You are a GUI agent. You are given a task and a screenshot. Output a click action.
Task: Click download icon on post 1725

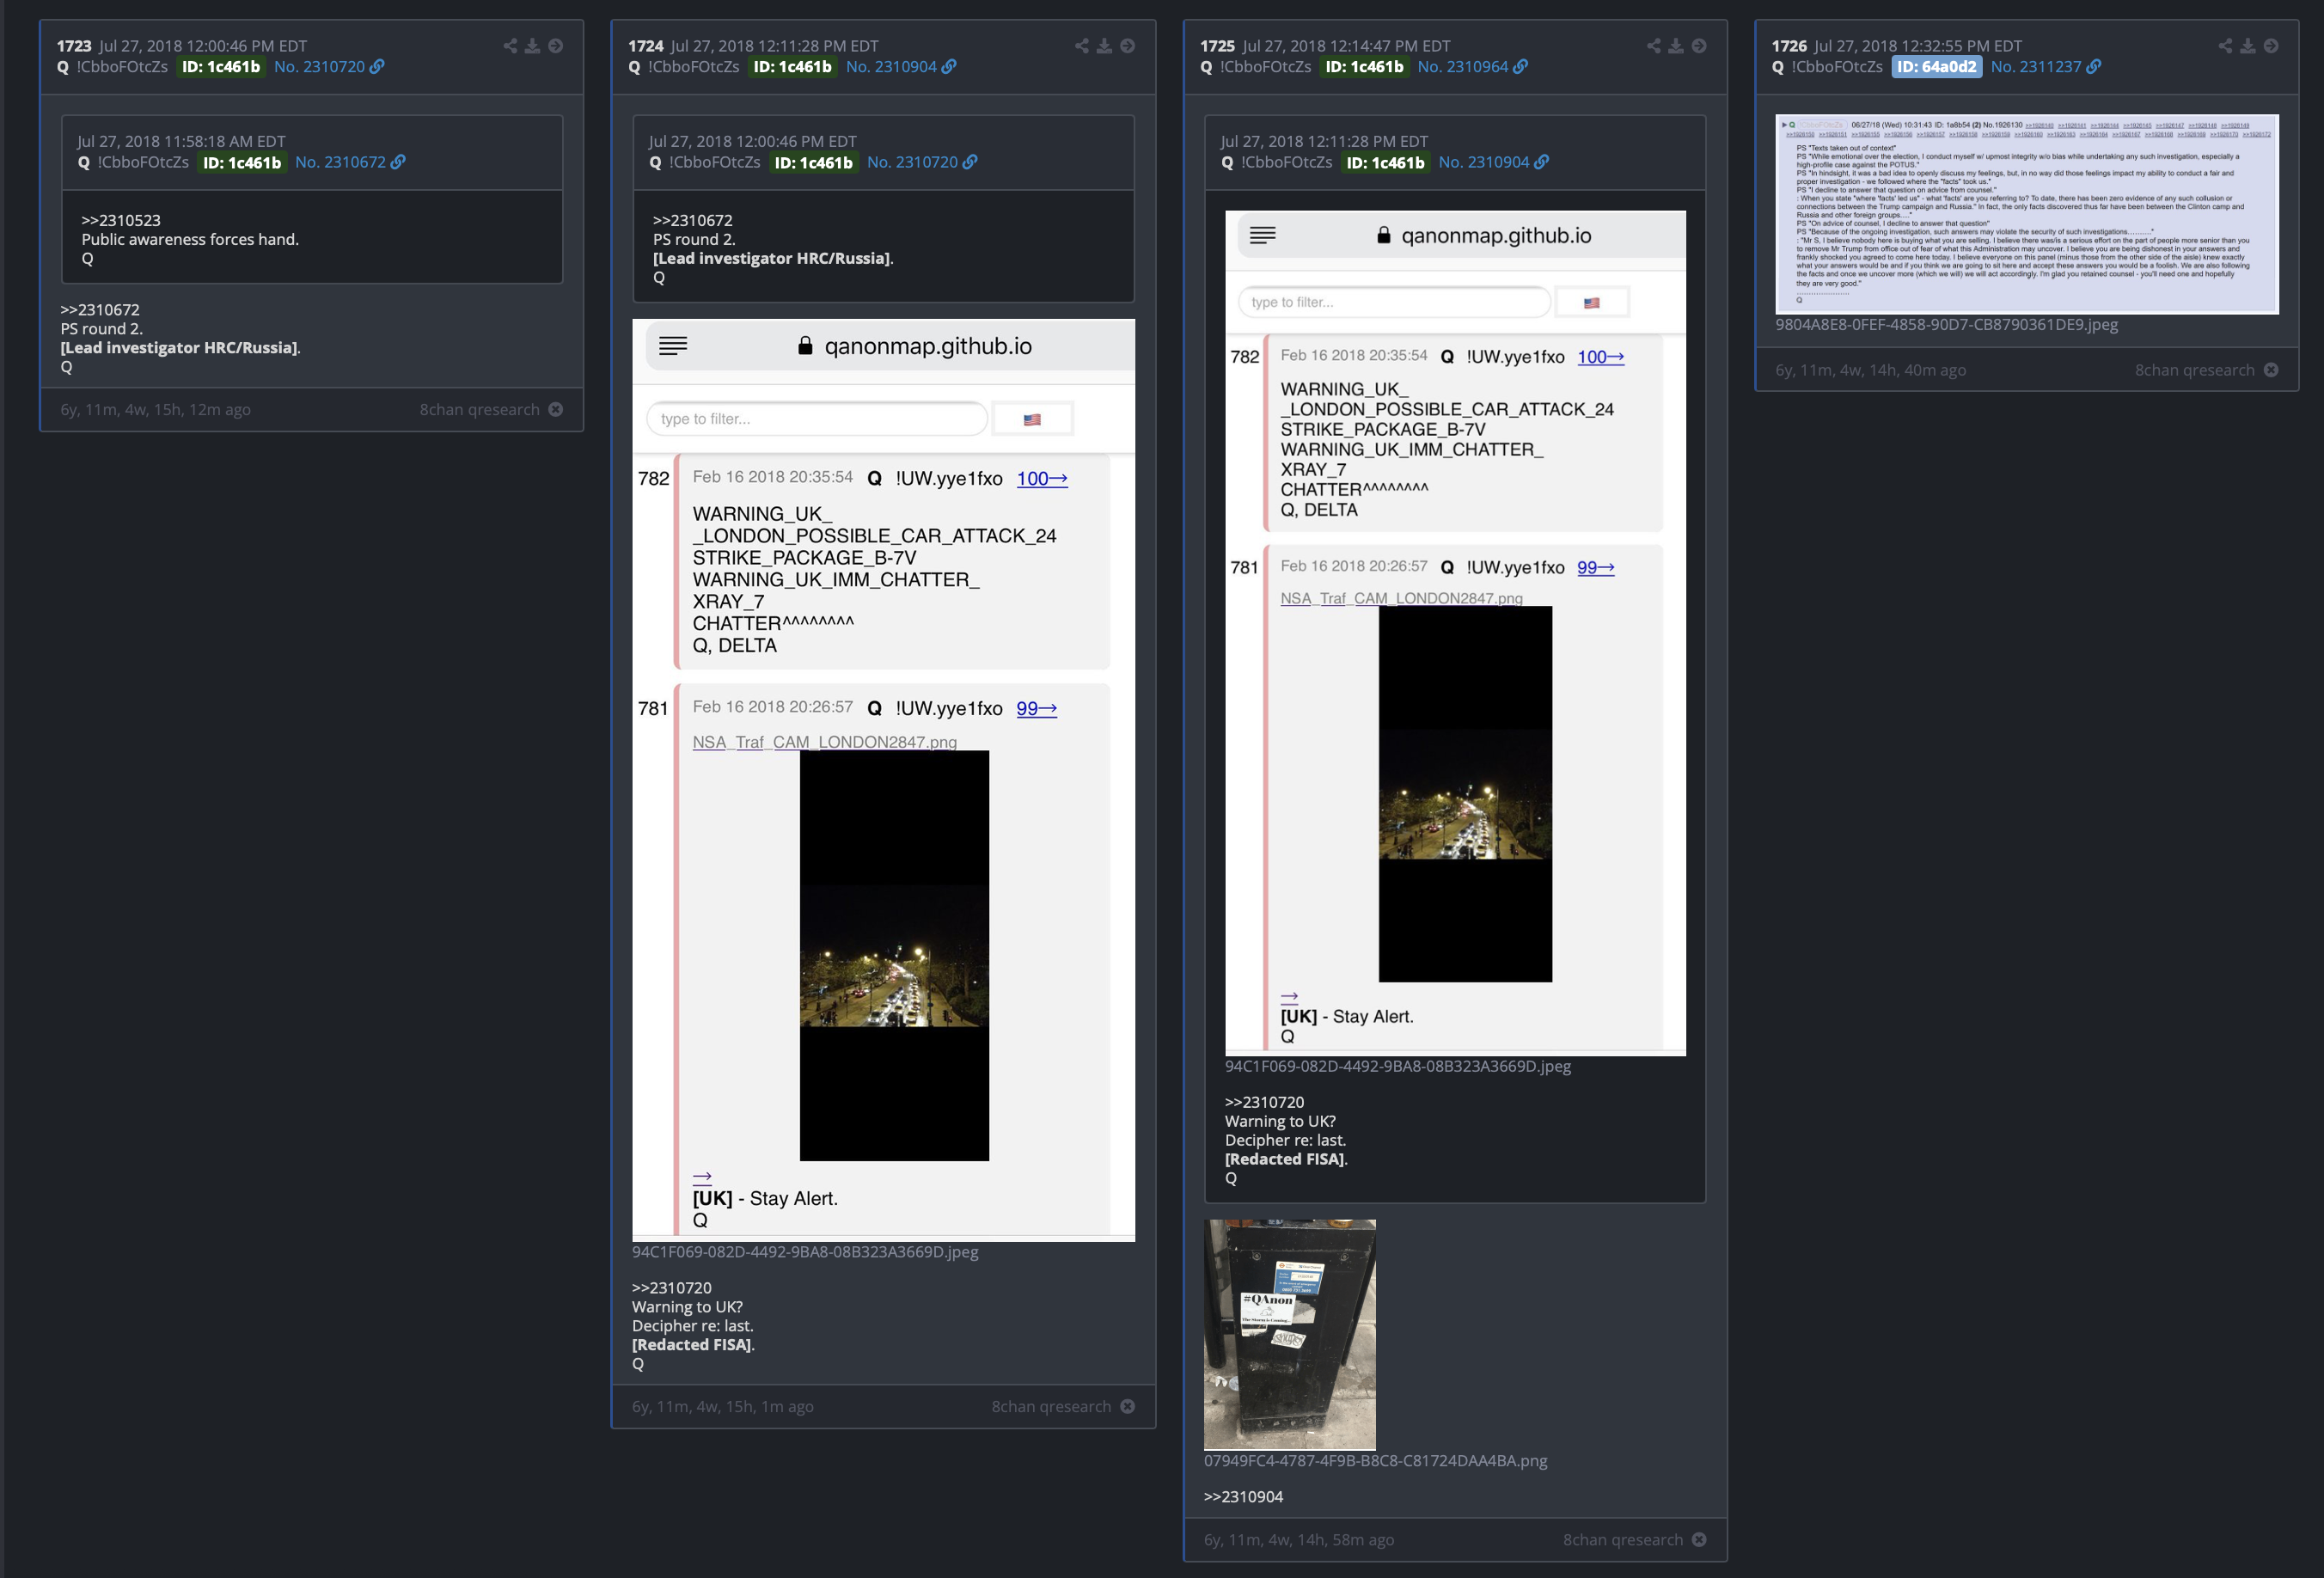[1677, 46]
